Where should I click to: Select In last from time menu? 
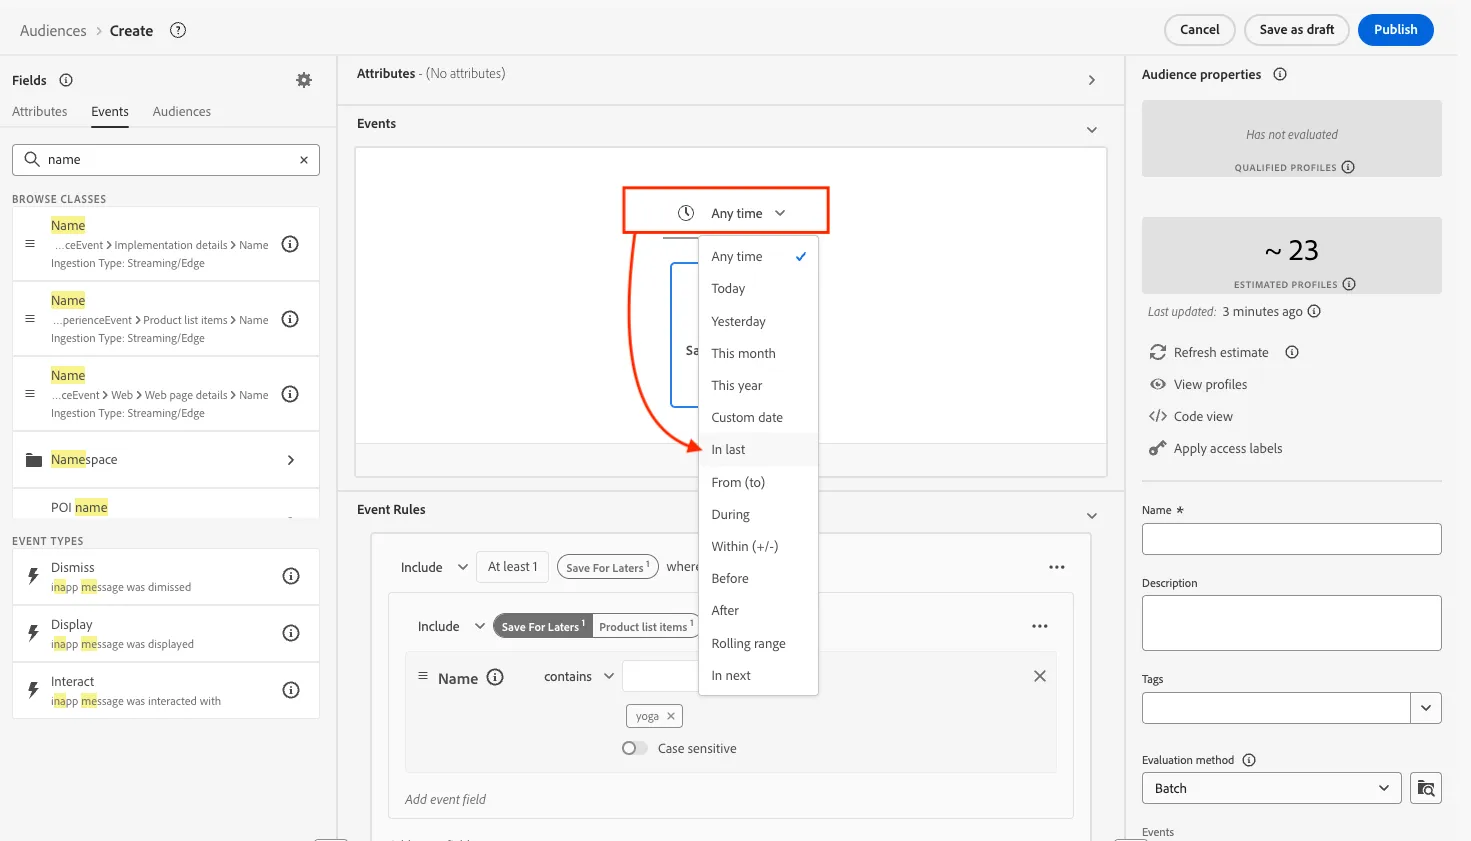point(759,450)
